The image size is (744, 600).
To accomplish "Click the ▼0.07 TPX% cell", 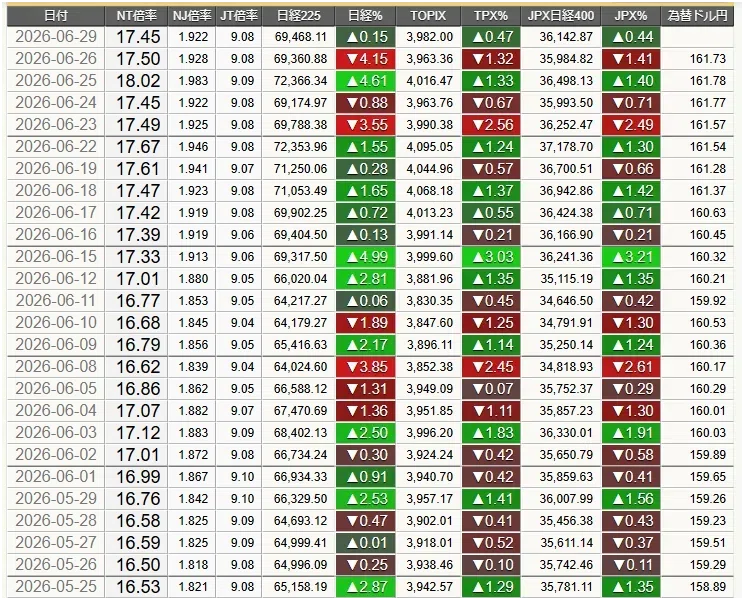I will click(x=491, y=389).
